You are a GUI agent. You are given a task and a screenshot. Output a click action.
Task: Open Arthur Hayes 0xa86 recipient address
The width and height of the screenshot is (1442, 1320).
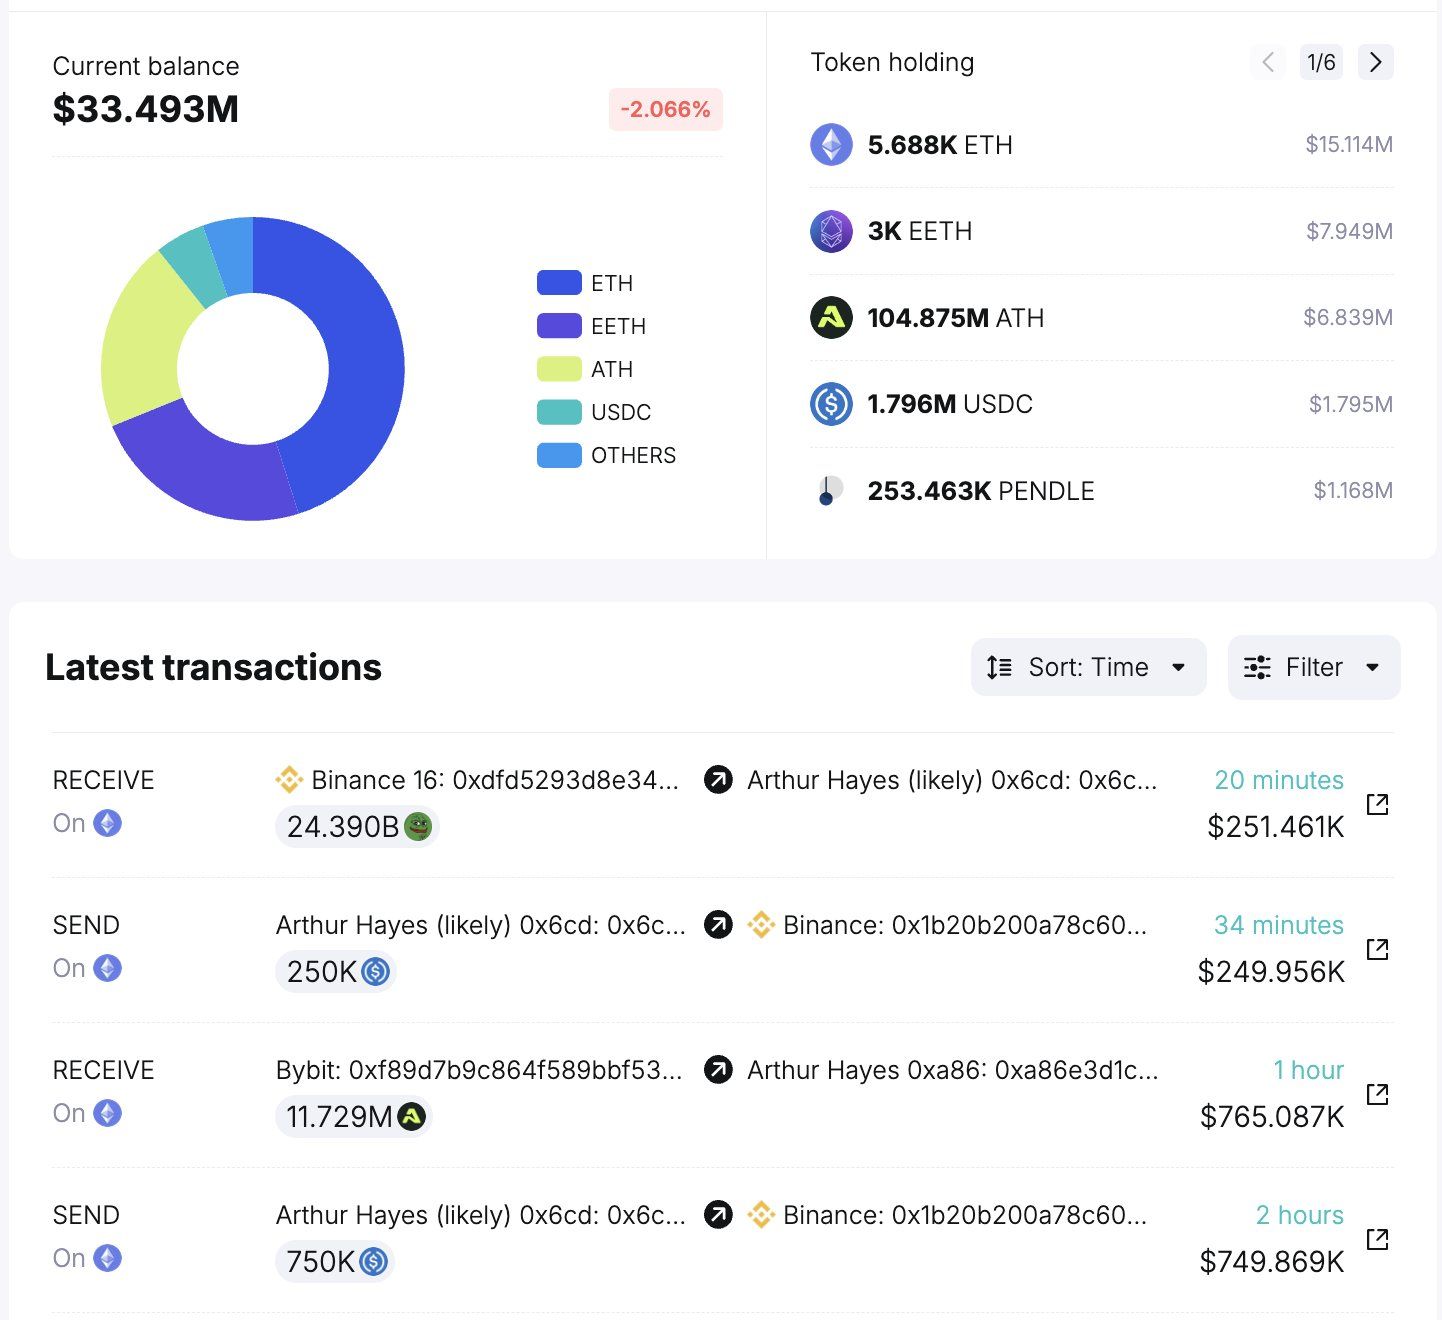pyautogui.click(x=952, y=1070)
